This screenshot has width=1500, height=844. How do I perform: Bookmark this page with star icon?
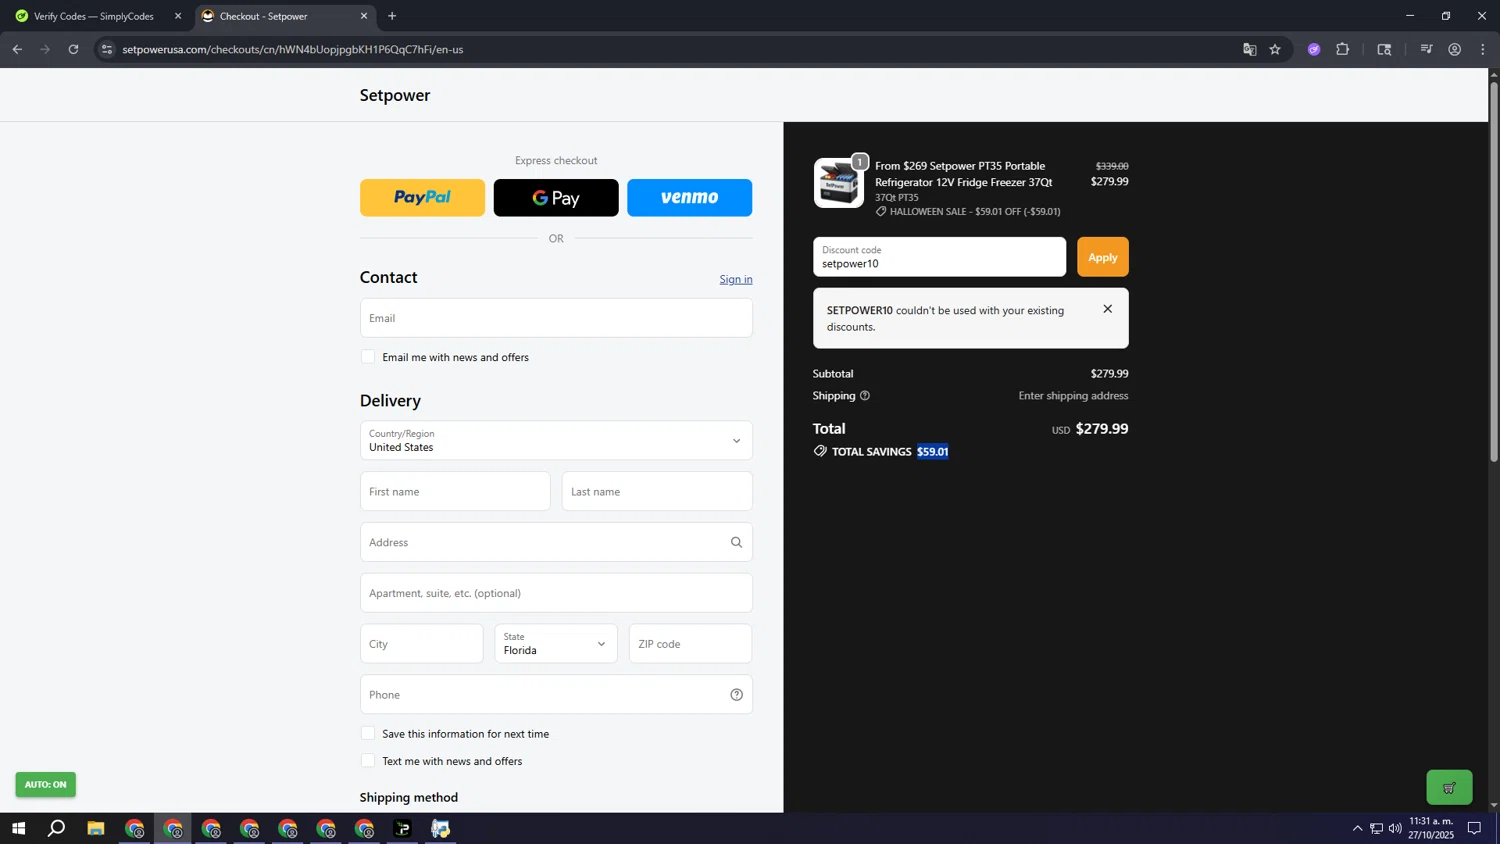coord(1275,49)
